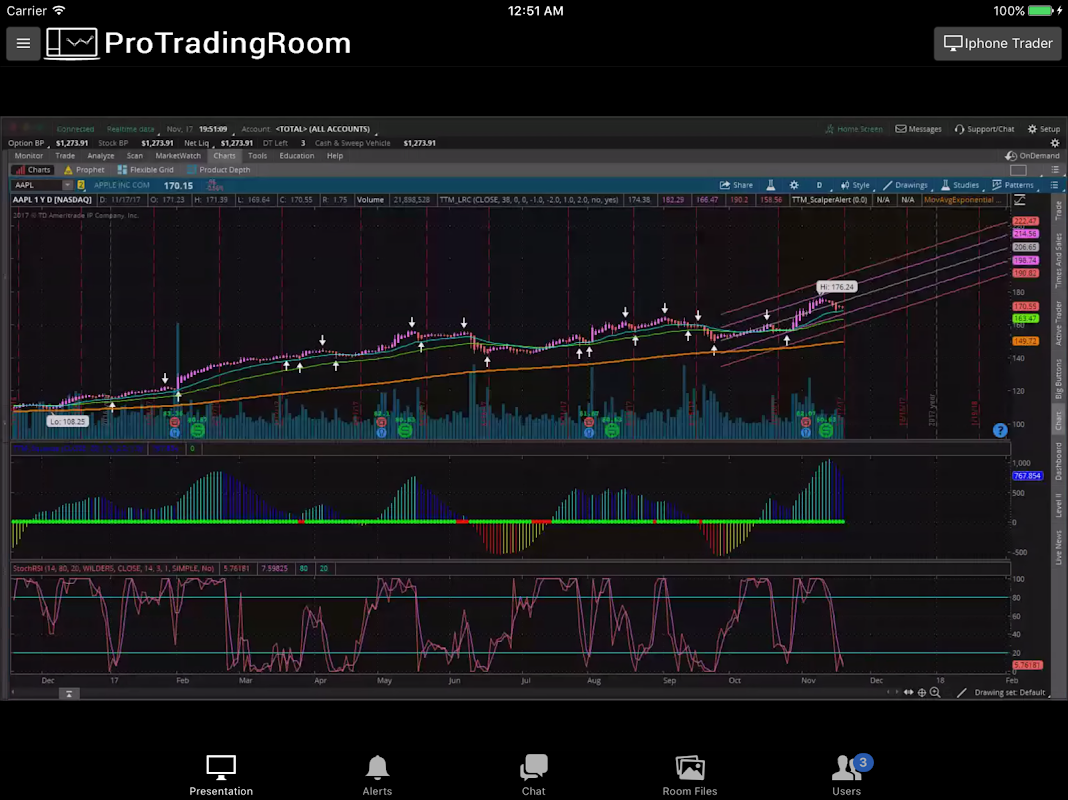Screen dimensions: 1068x800
Task: Click the drawing tool icon beside MovAvgExponential
Action: click(1020, 200)
